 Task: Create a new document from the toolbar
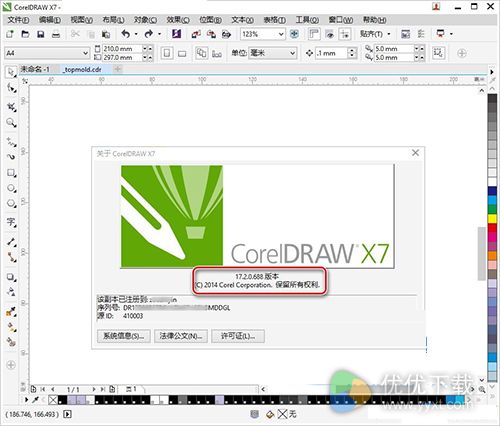[10, 34]
